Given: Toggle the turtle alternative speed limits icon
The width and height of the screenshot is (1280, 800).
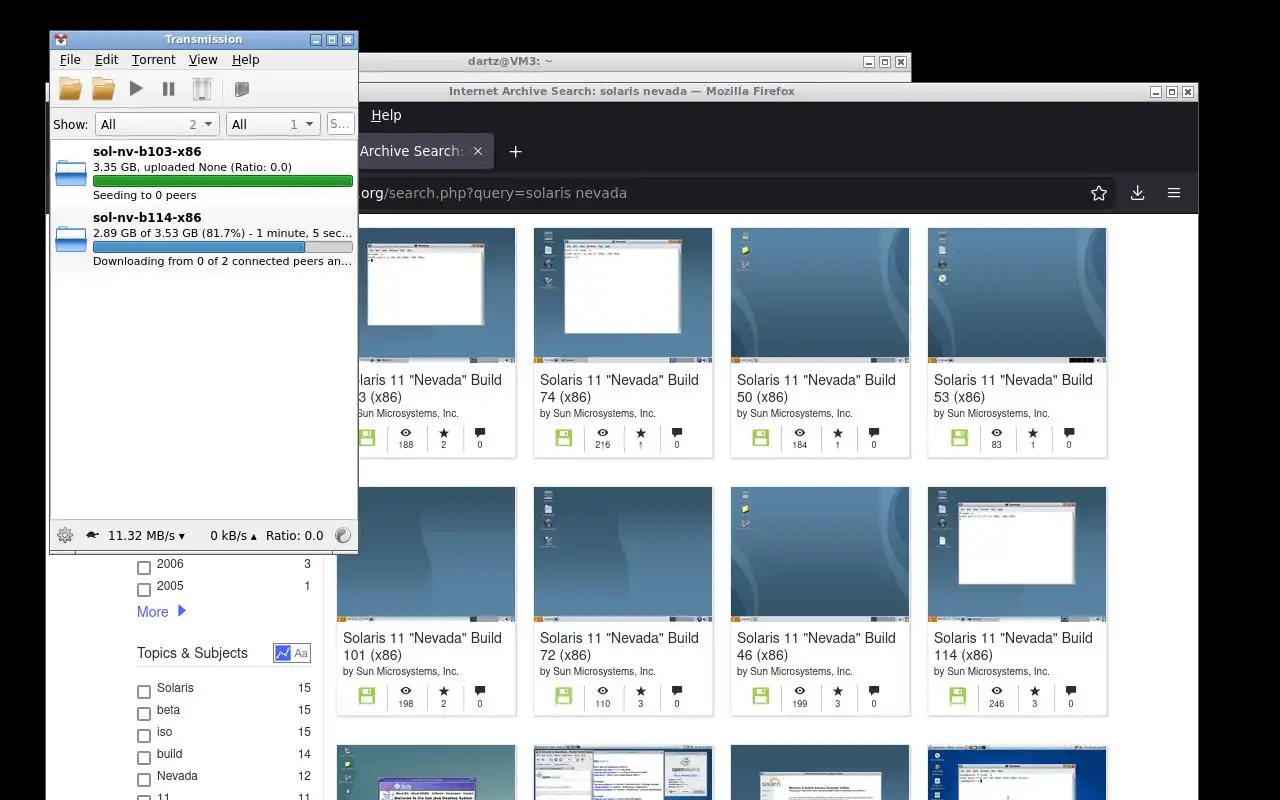Looking at the screenshot, I should [92, 535].
